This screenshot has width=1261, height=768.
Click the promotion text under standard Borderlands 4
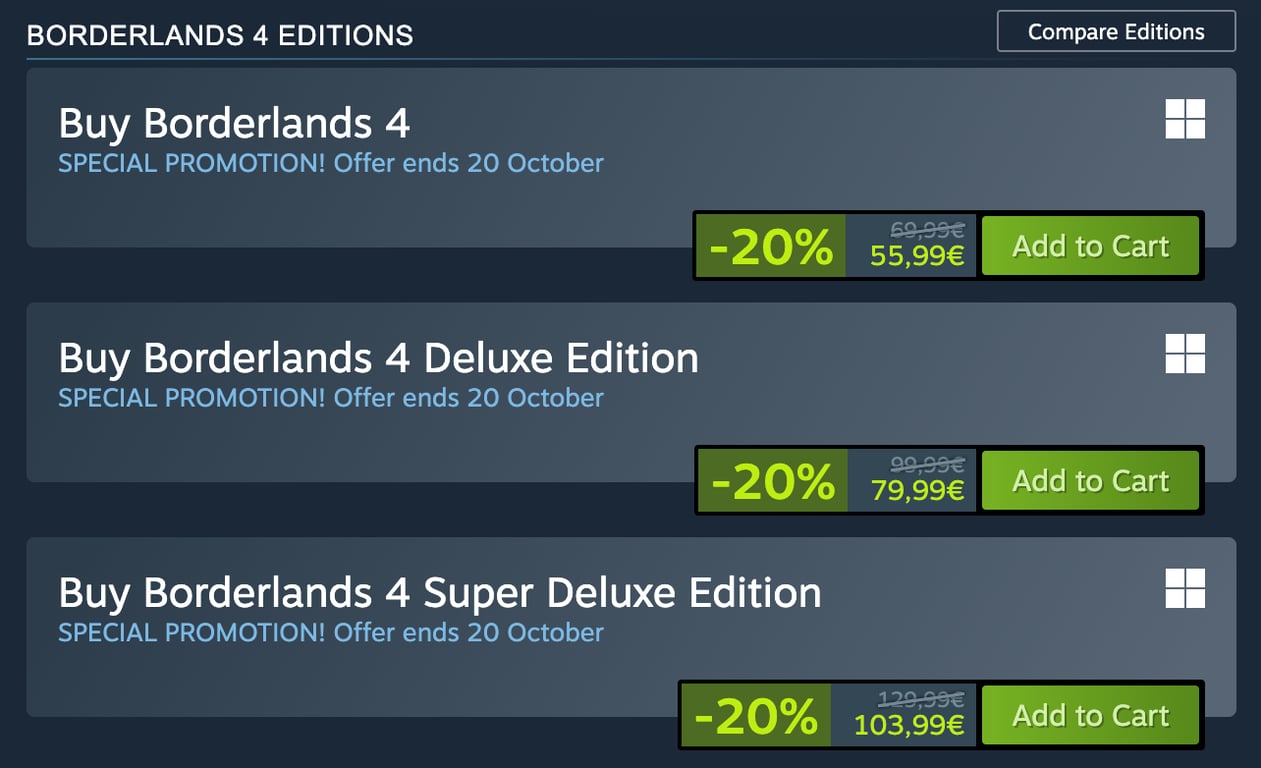pos(330,163)
